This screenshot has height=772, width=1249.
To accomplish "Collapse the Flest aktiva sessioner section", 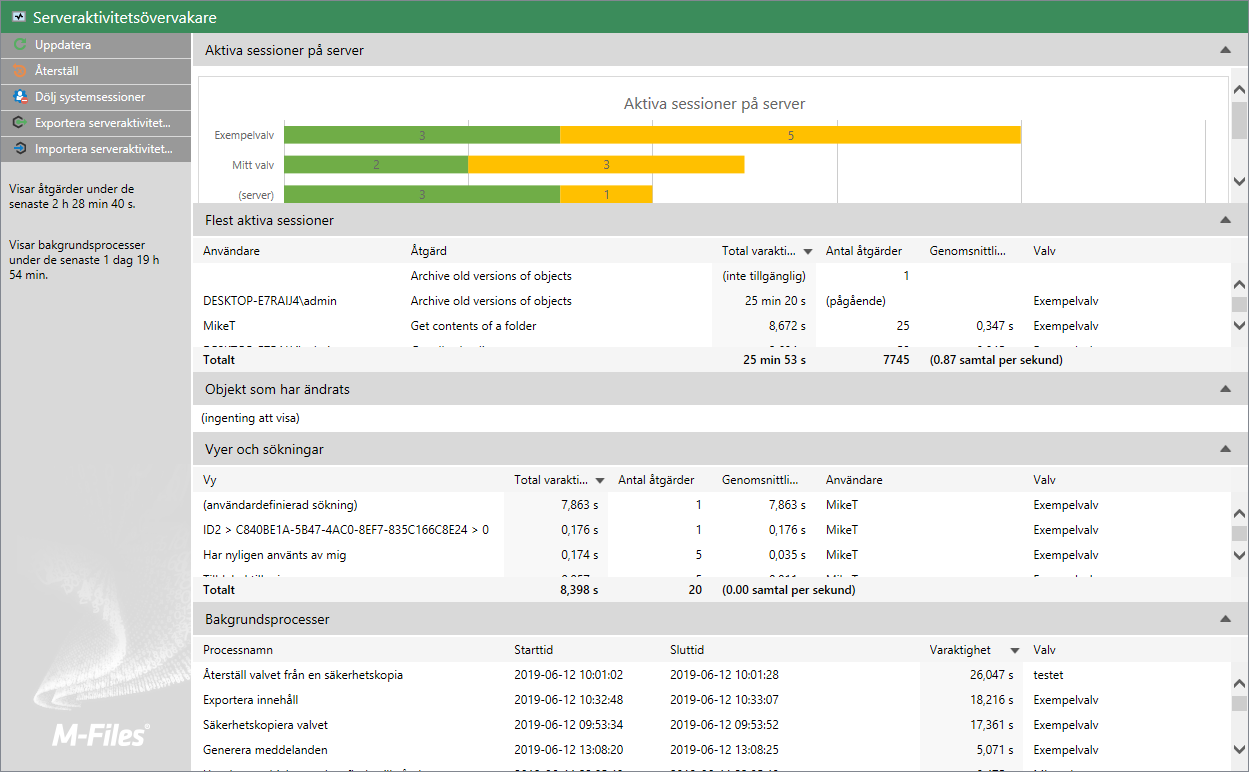I will (x=1225, y=220).
